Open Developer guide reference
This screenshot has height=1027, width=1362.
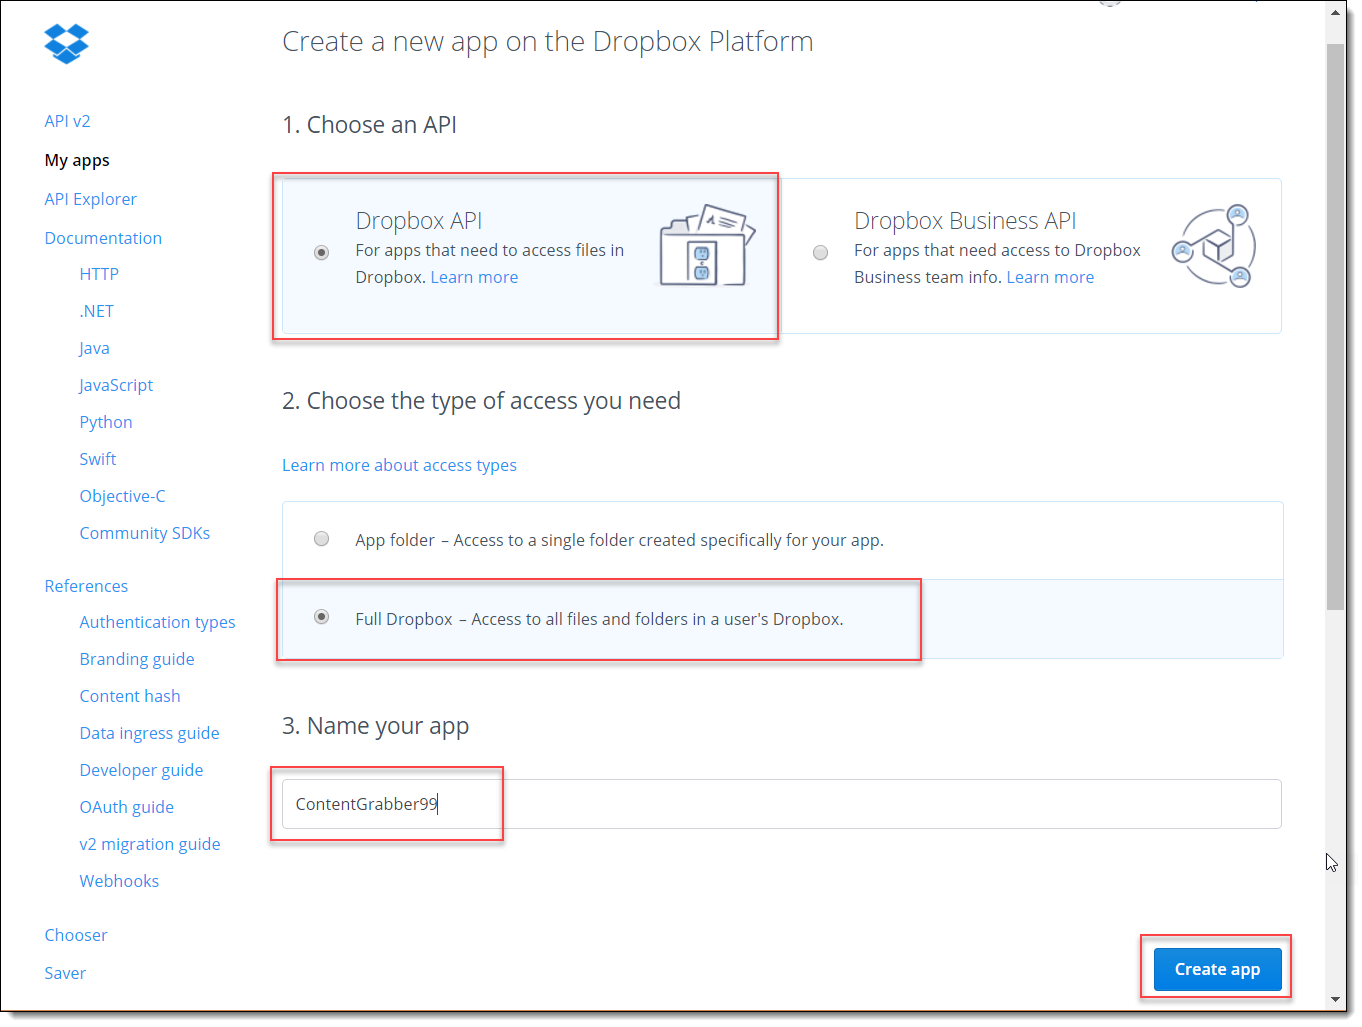141,770
